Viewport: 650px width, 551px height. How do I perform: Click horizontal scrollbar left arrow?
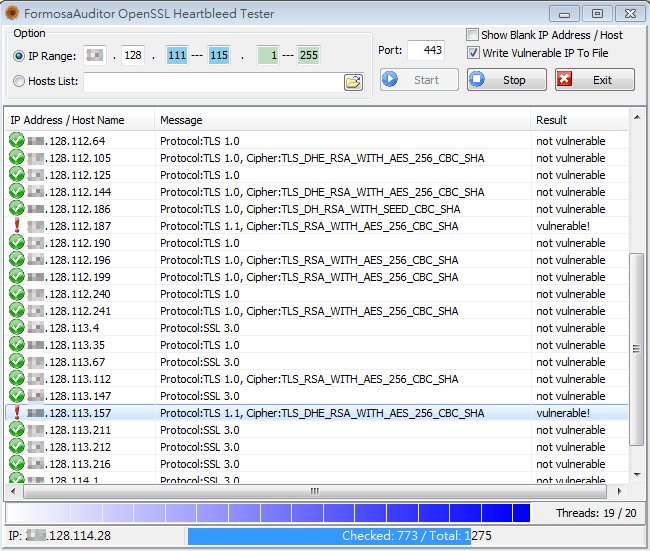point(13,491)
